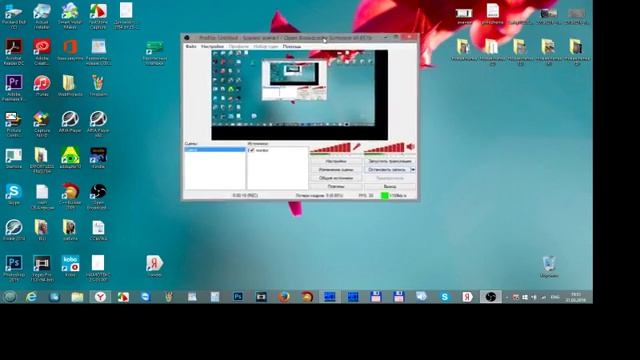Screen dimensions: 640x360
Task: Open the FastStone Capture desktop icon
Action: (x=98, y=16)
